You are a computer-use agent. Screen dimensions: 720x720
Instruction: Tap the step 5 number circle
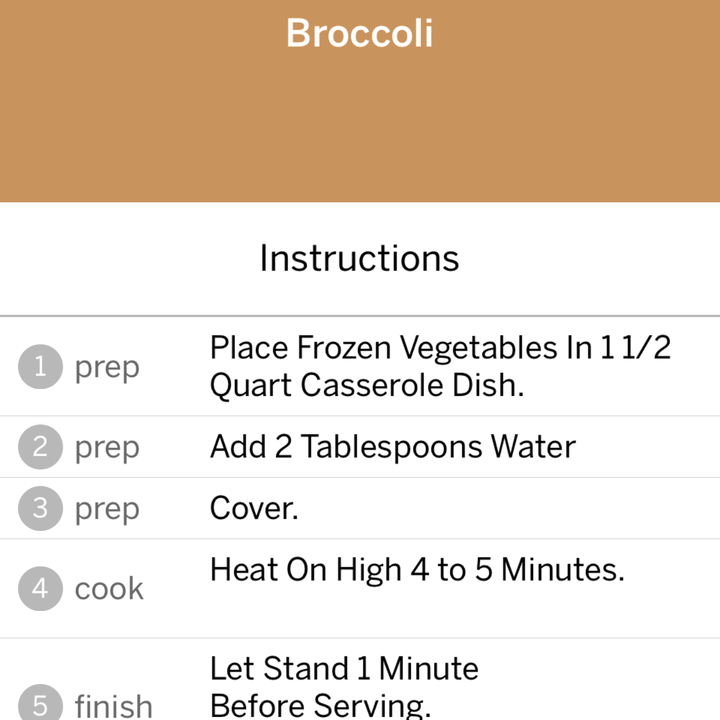(40, 703)
